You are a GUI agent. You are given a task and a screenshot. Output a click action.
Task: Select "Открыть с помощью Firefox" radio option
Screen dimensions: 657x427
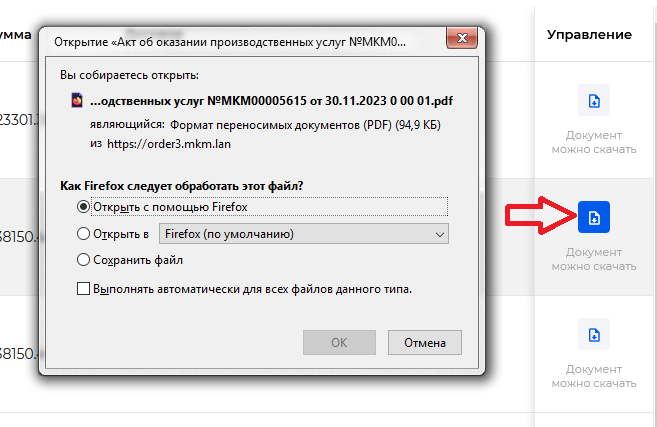[83, 207]
